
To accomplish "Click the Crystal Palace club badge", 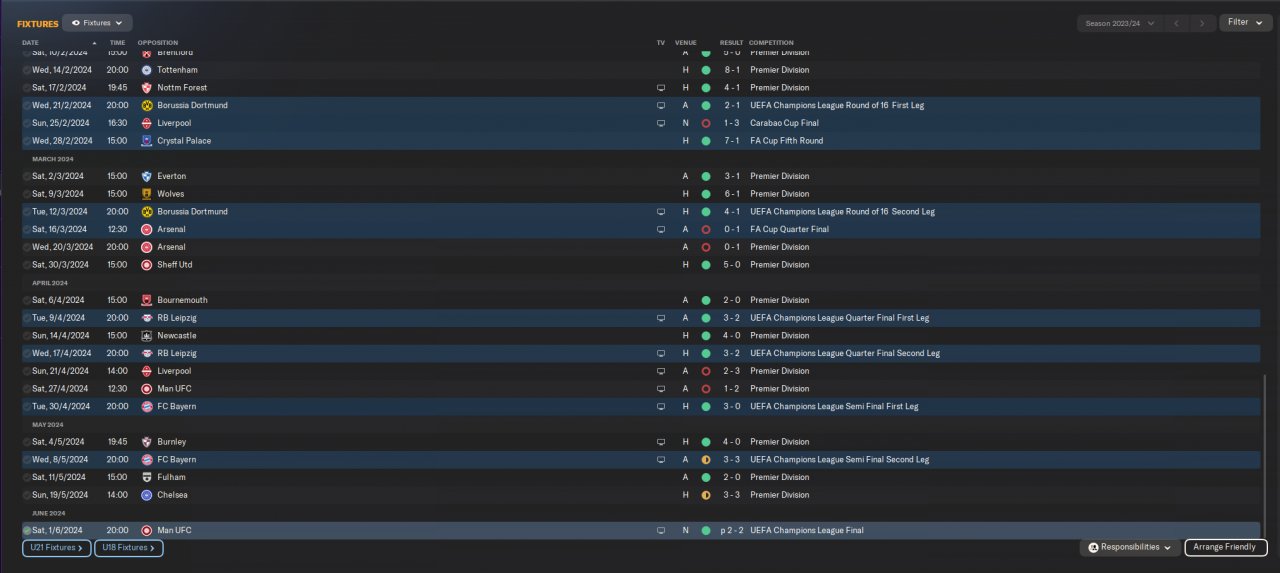I will 147,141.
